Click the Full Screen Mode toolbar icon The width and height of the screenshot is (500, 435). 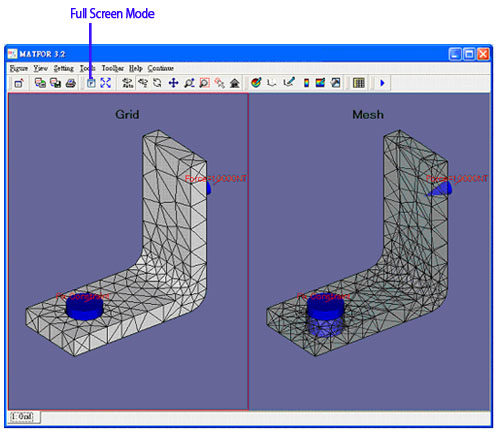pyautogui.click(x=91, y=83)
